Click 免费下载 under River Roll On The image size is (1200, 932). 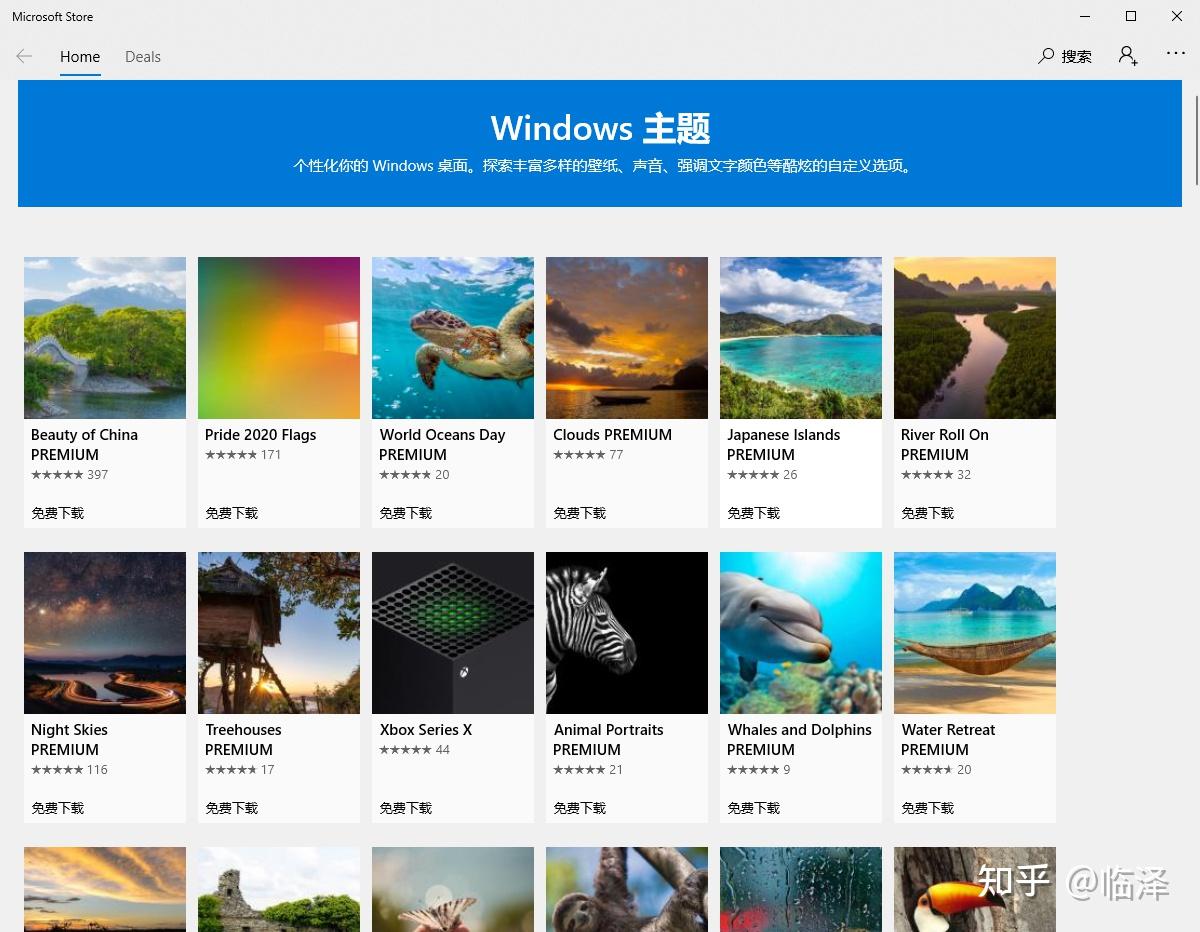(x=928, y=513)
